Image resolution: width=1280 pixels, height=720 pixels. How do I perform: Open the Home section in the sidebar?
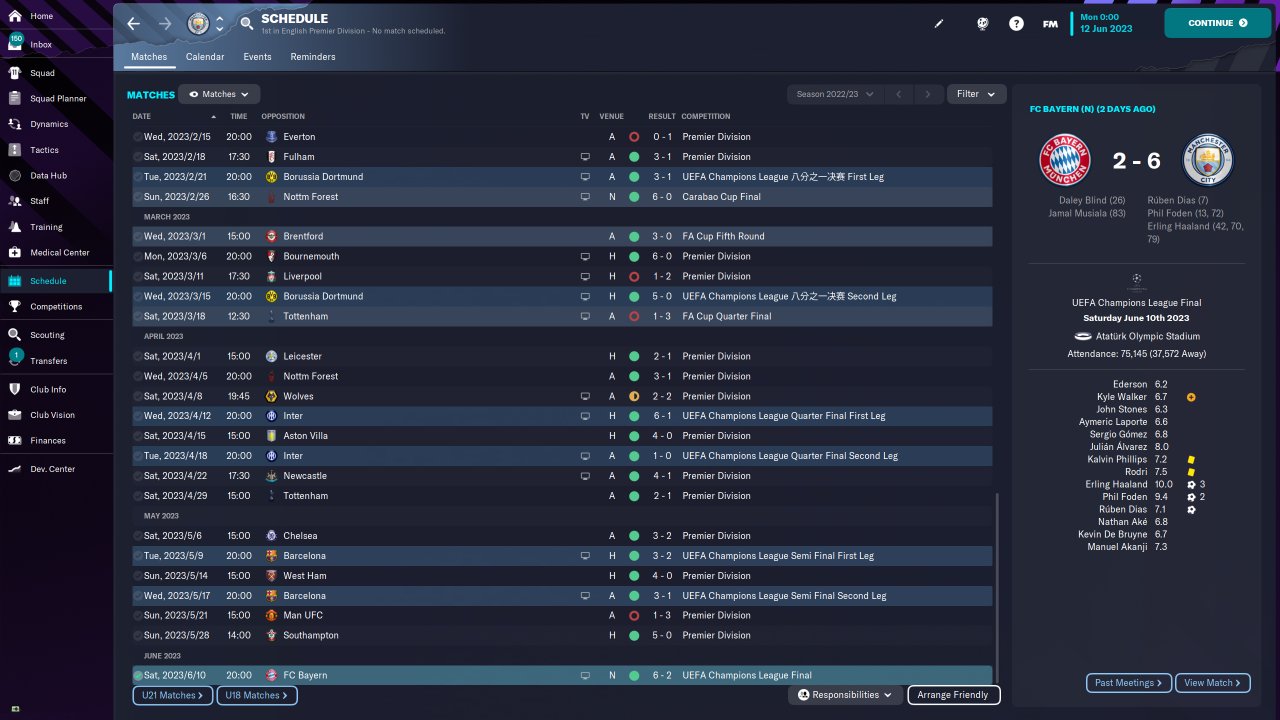click(x=42, y=17)
